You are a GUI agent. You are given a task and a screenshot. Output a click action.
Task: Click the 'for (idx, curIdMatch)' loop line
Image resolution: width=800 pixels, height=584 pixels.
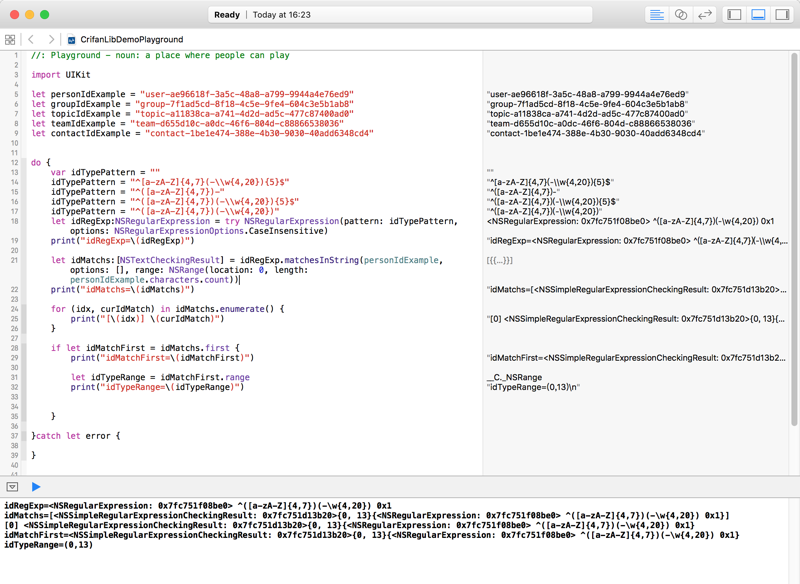(x=167, y=309)
